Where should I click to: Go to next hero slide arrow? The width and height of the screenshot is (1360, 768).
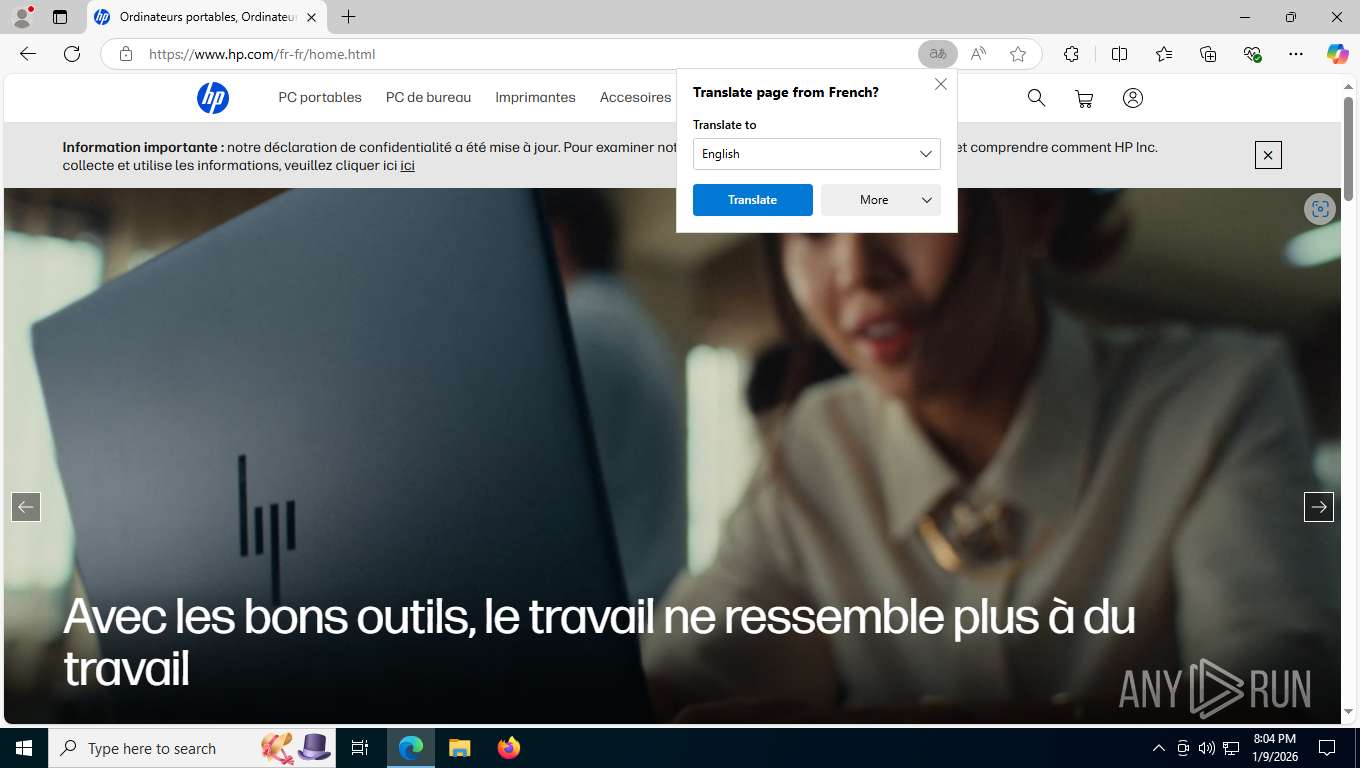click(x=1319, y=507)
